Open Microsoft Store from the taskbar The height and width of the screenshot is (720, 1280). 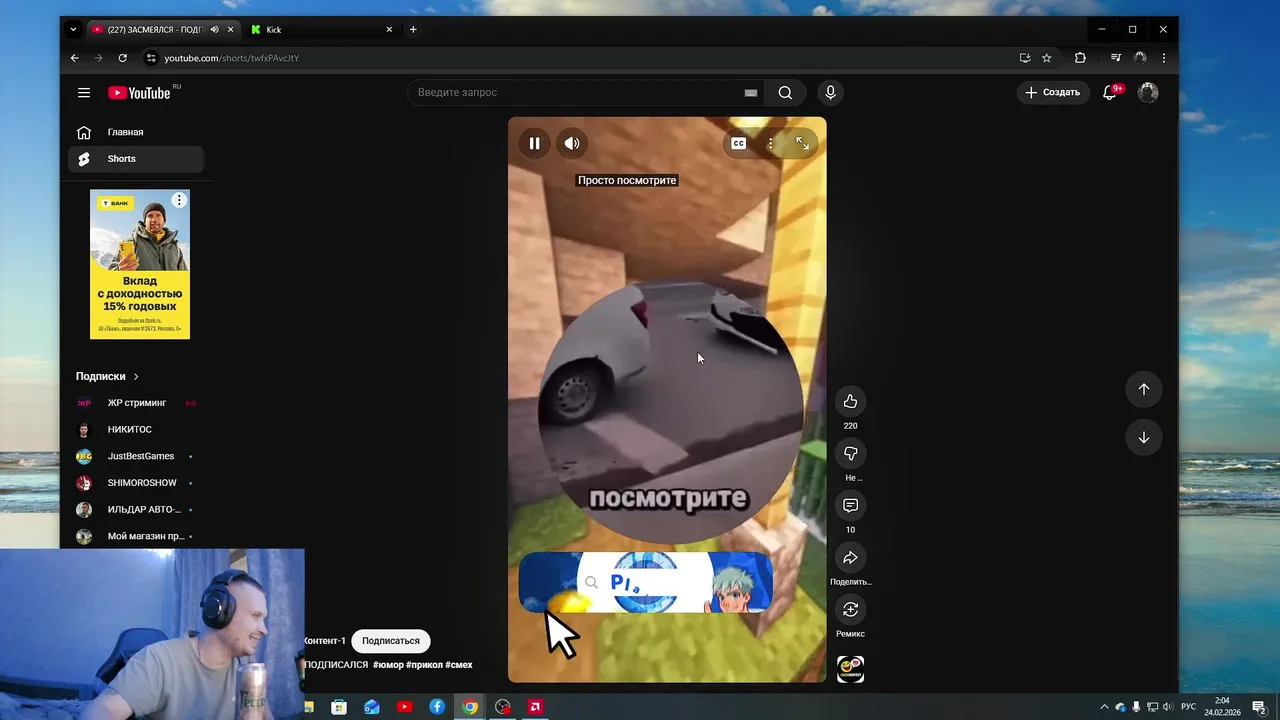(x=339, y=707)
